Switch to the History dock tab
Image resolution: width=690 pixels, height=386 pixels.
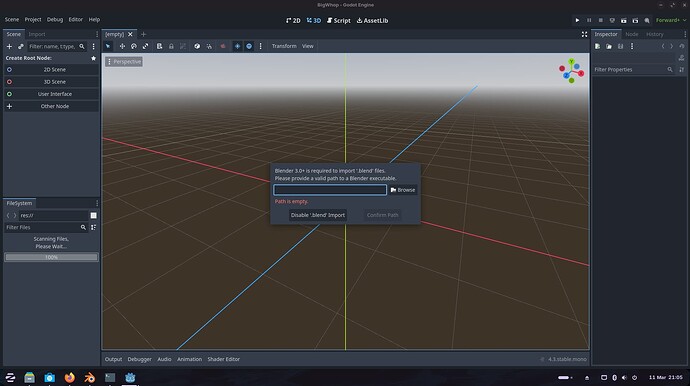(x=655, y=34)
